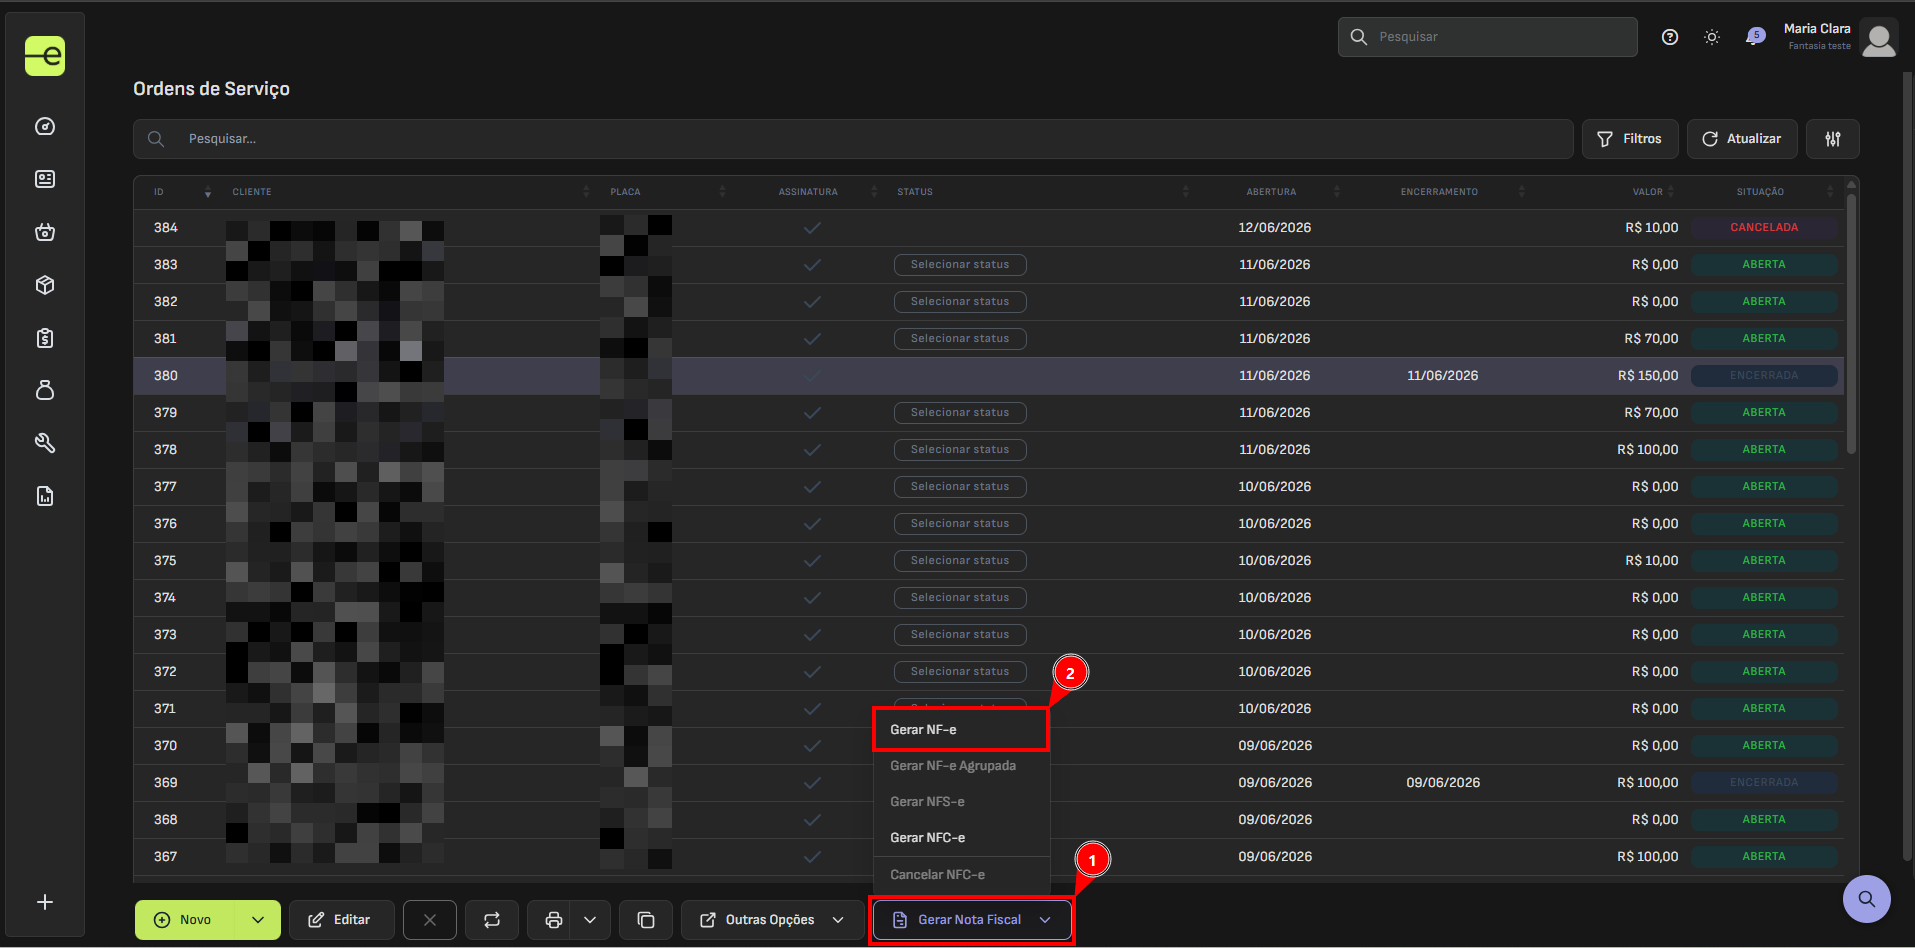Click the signature checkmark in row 383

pyautogui.click(x=812, y=265)
